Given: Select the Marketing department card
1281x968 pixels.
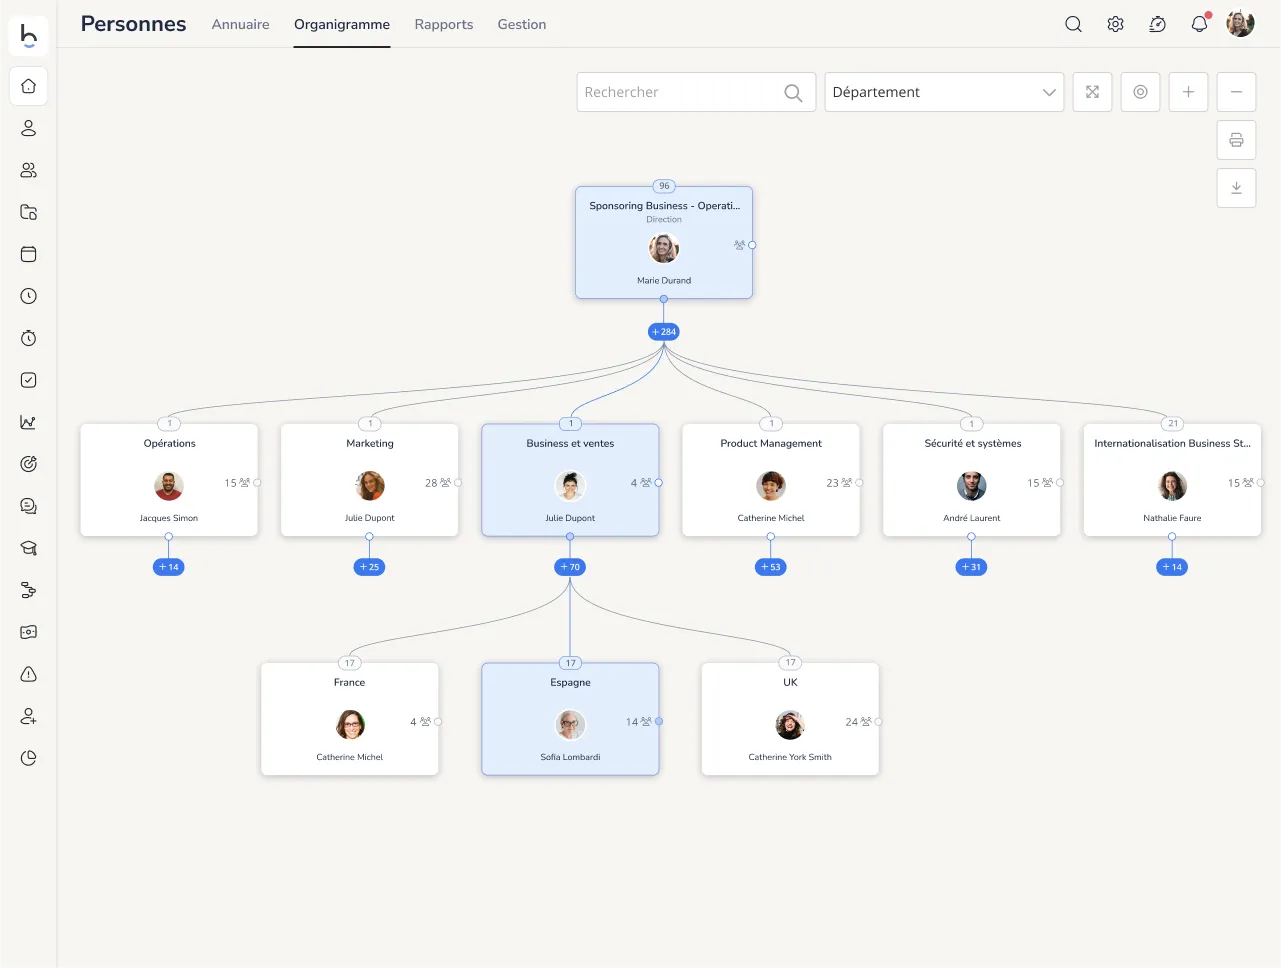Looking at the screenshot, I should click(369, 480).
